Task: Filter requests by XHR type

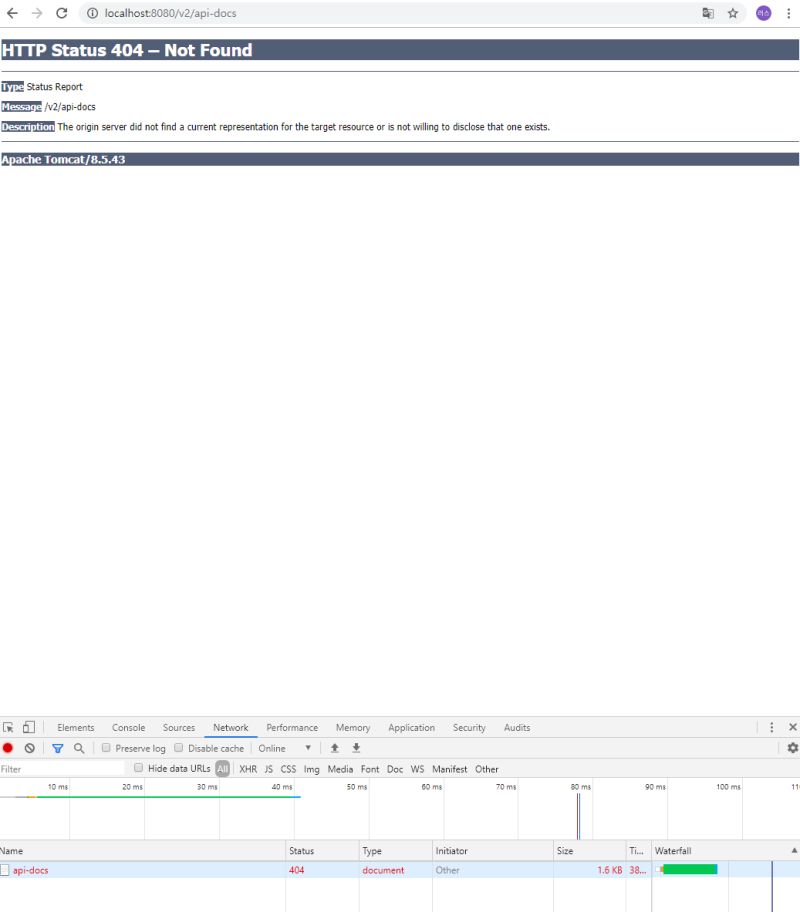Action: [248, 768]
